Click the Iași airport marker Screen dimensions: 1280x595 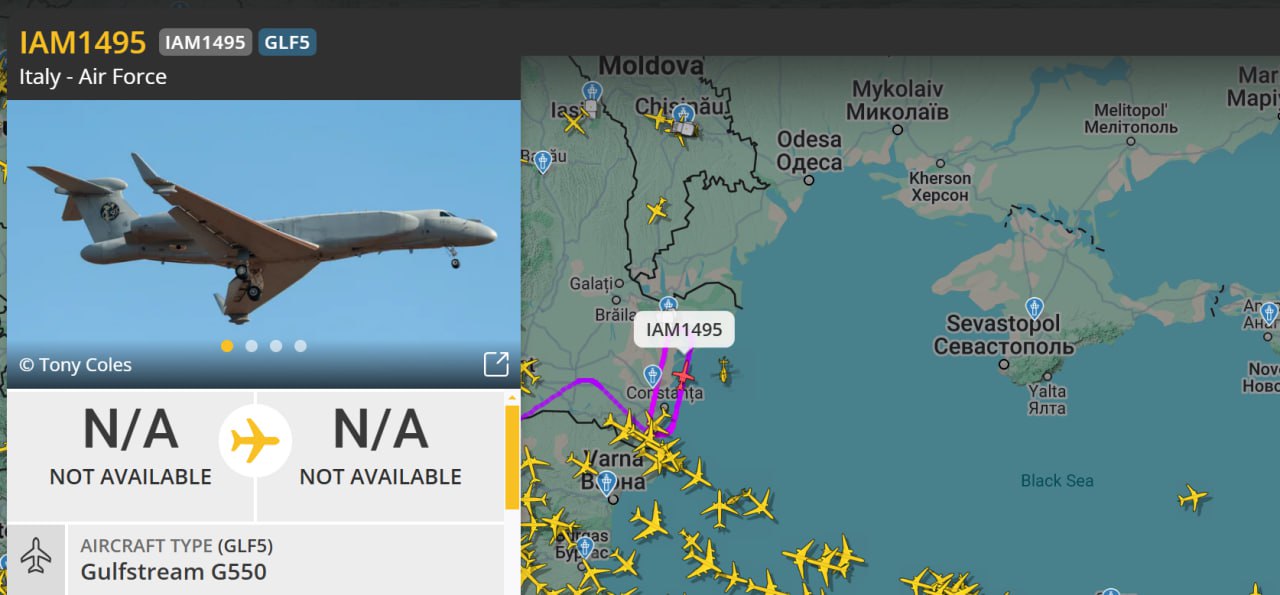592,93
